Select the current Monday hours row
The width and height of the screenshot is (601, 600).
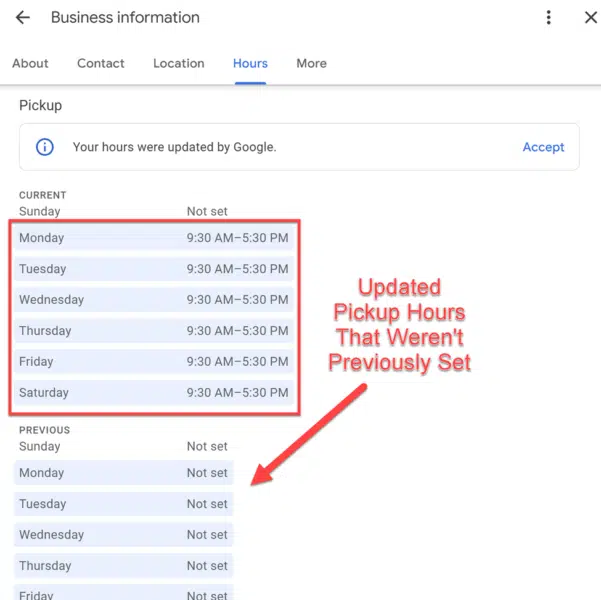(155, 238)
